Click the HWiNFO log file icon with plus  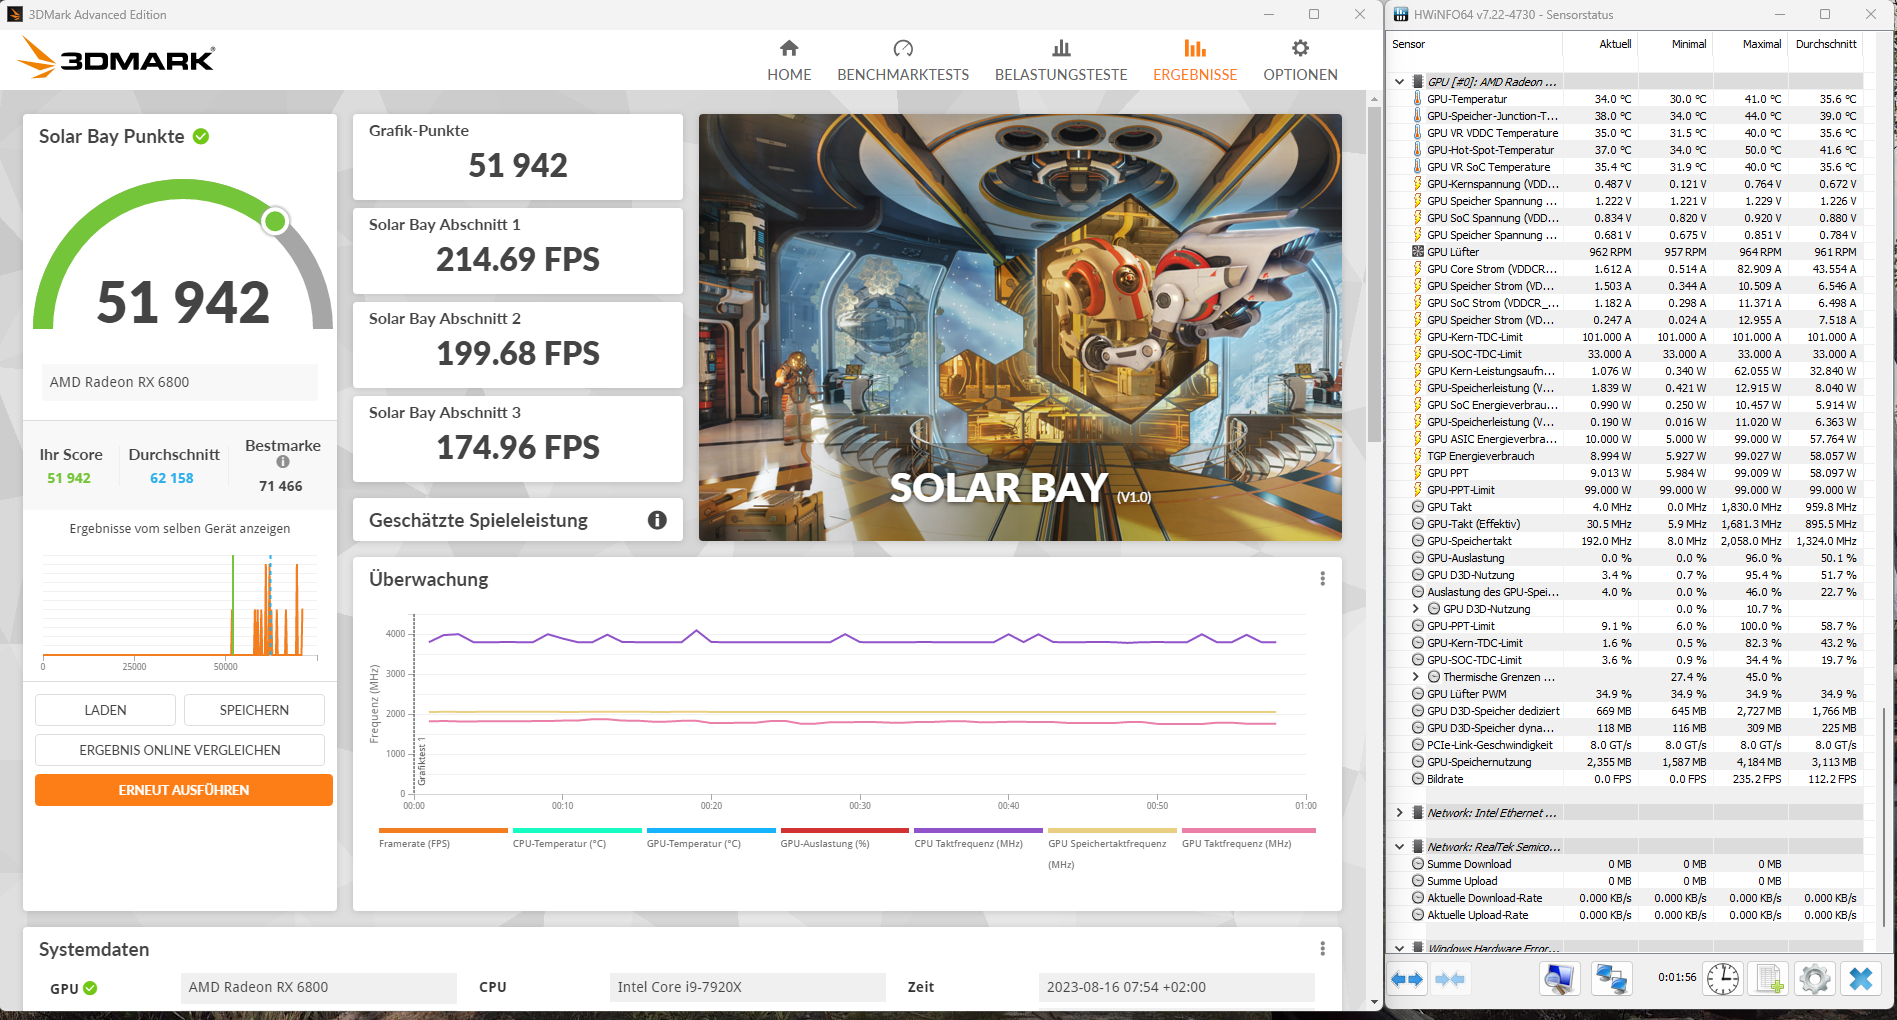coord(1769,979)
